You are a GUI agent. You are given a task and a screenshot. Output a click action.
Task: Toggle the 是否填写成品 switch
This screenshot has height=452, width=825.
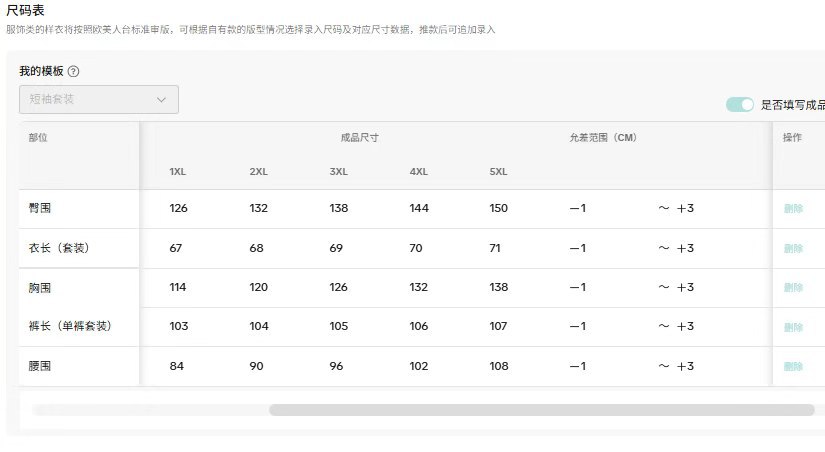tap(740, 105)
